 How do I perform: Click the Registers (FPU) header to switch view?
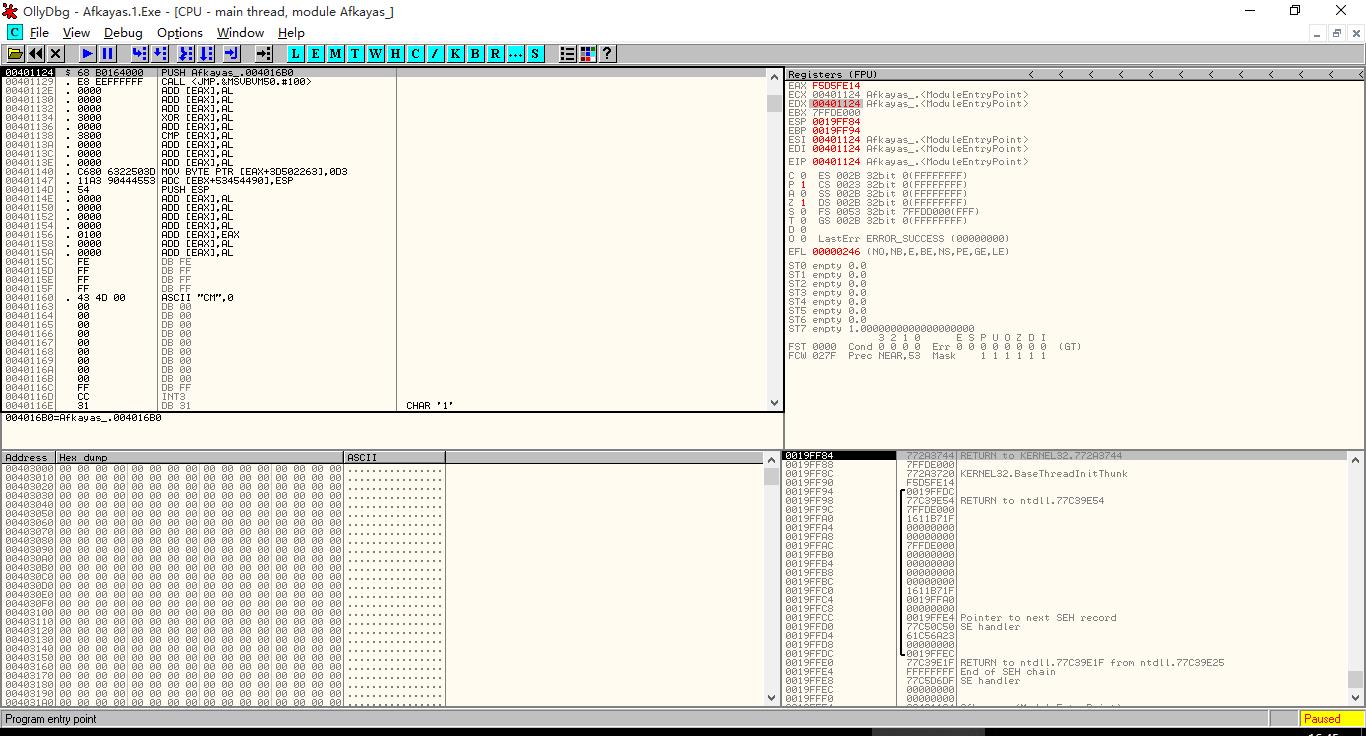tap(832, 75)
